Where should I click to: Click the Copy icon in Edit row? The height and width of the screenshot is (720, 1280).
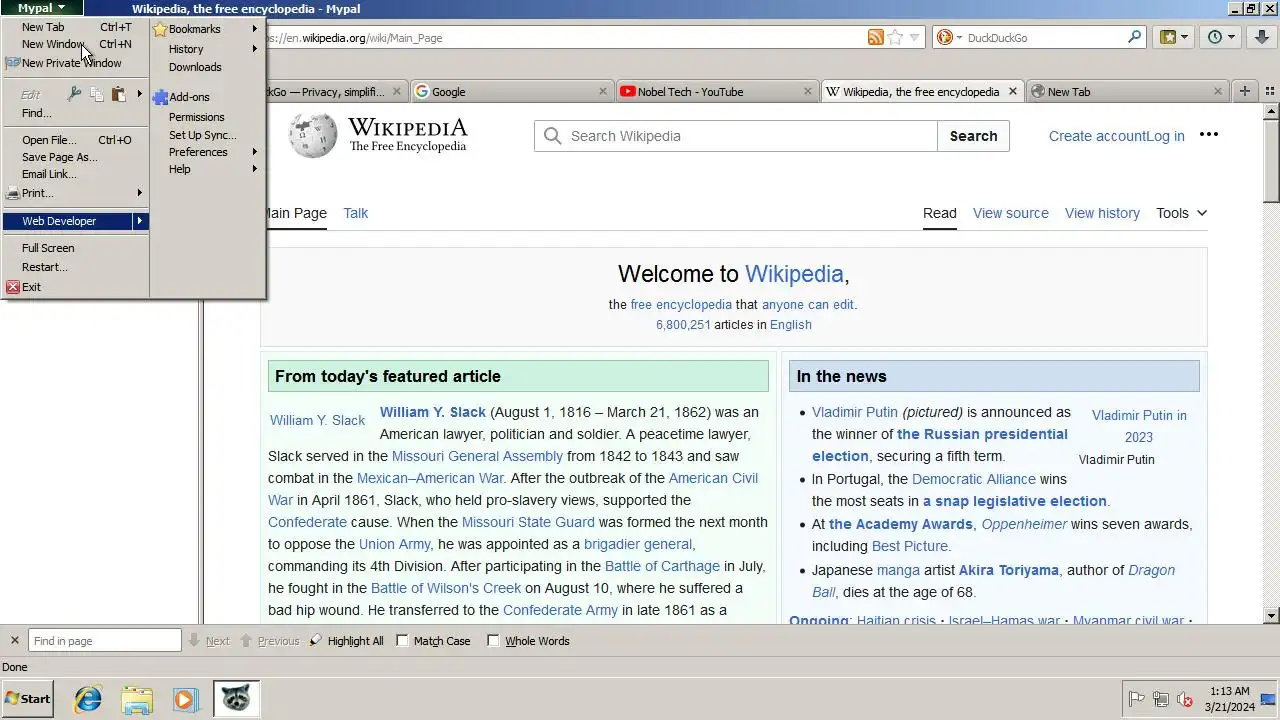click(x=97, y=94)
